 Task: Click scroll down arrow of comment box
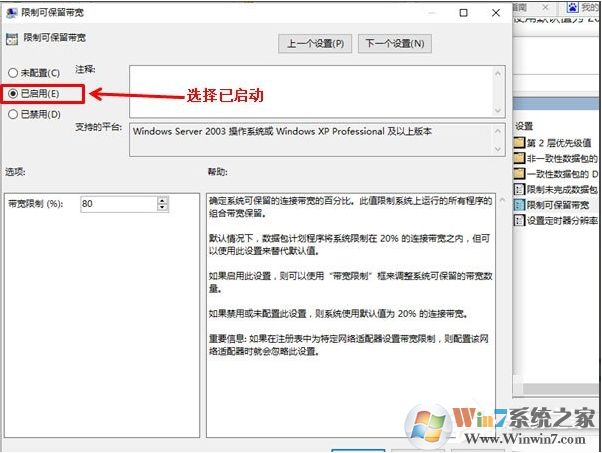tap(498, 110)
